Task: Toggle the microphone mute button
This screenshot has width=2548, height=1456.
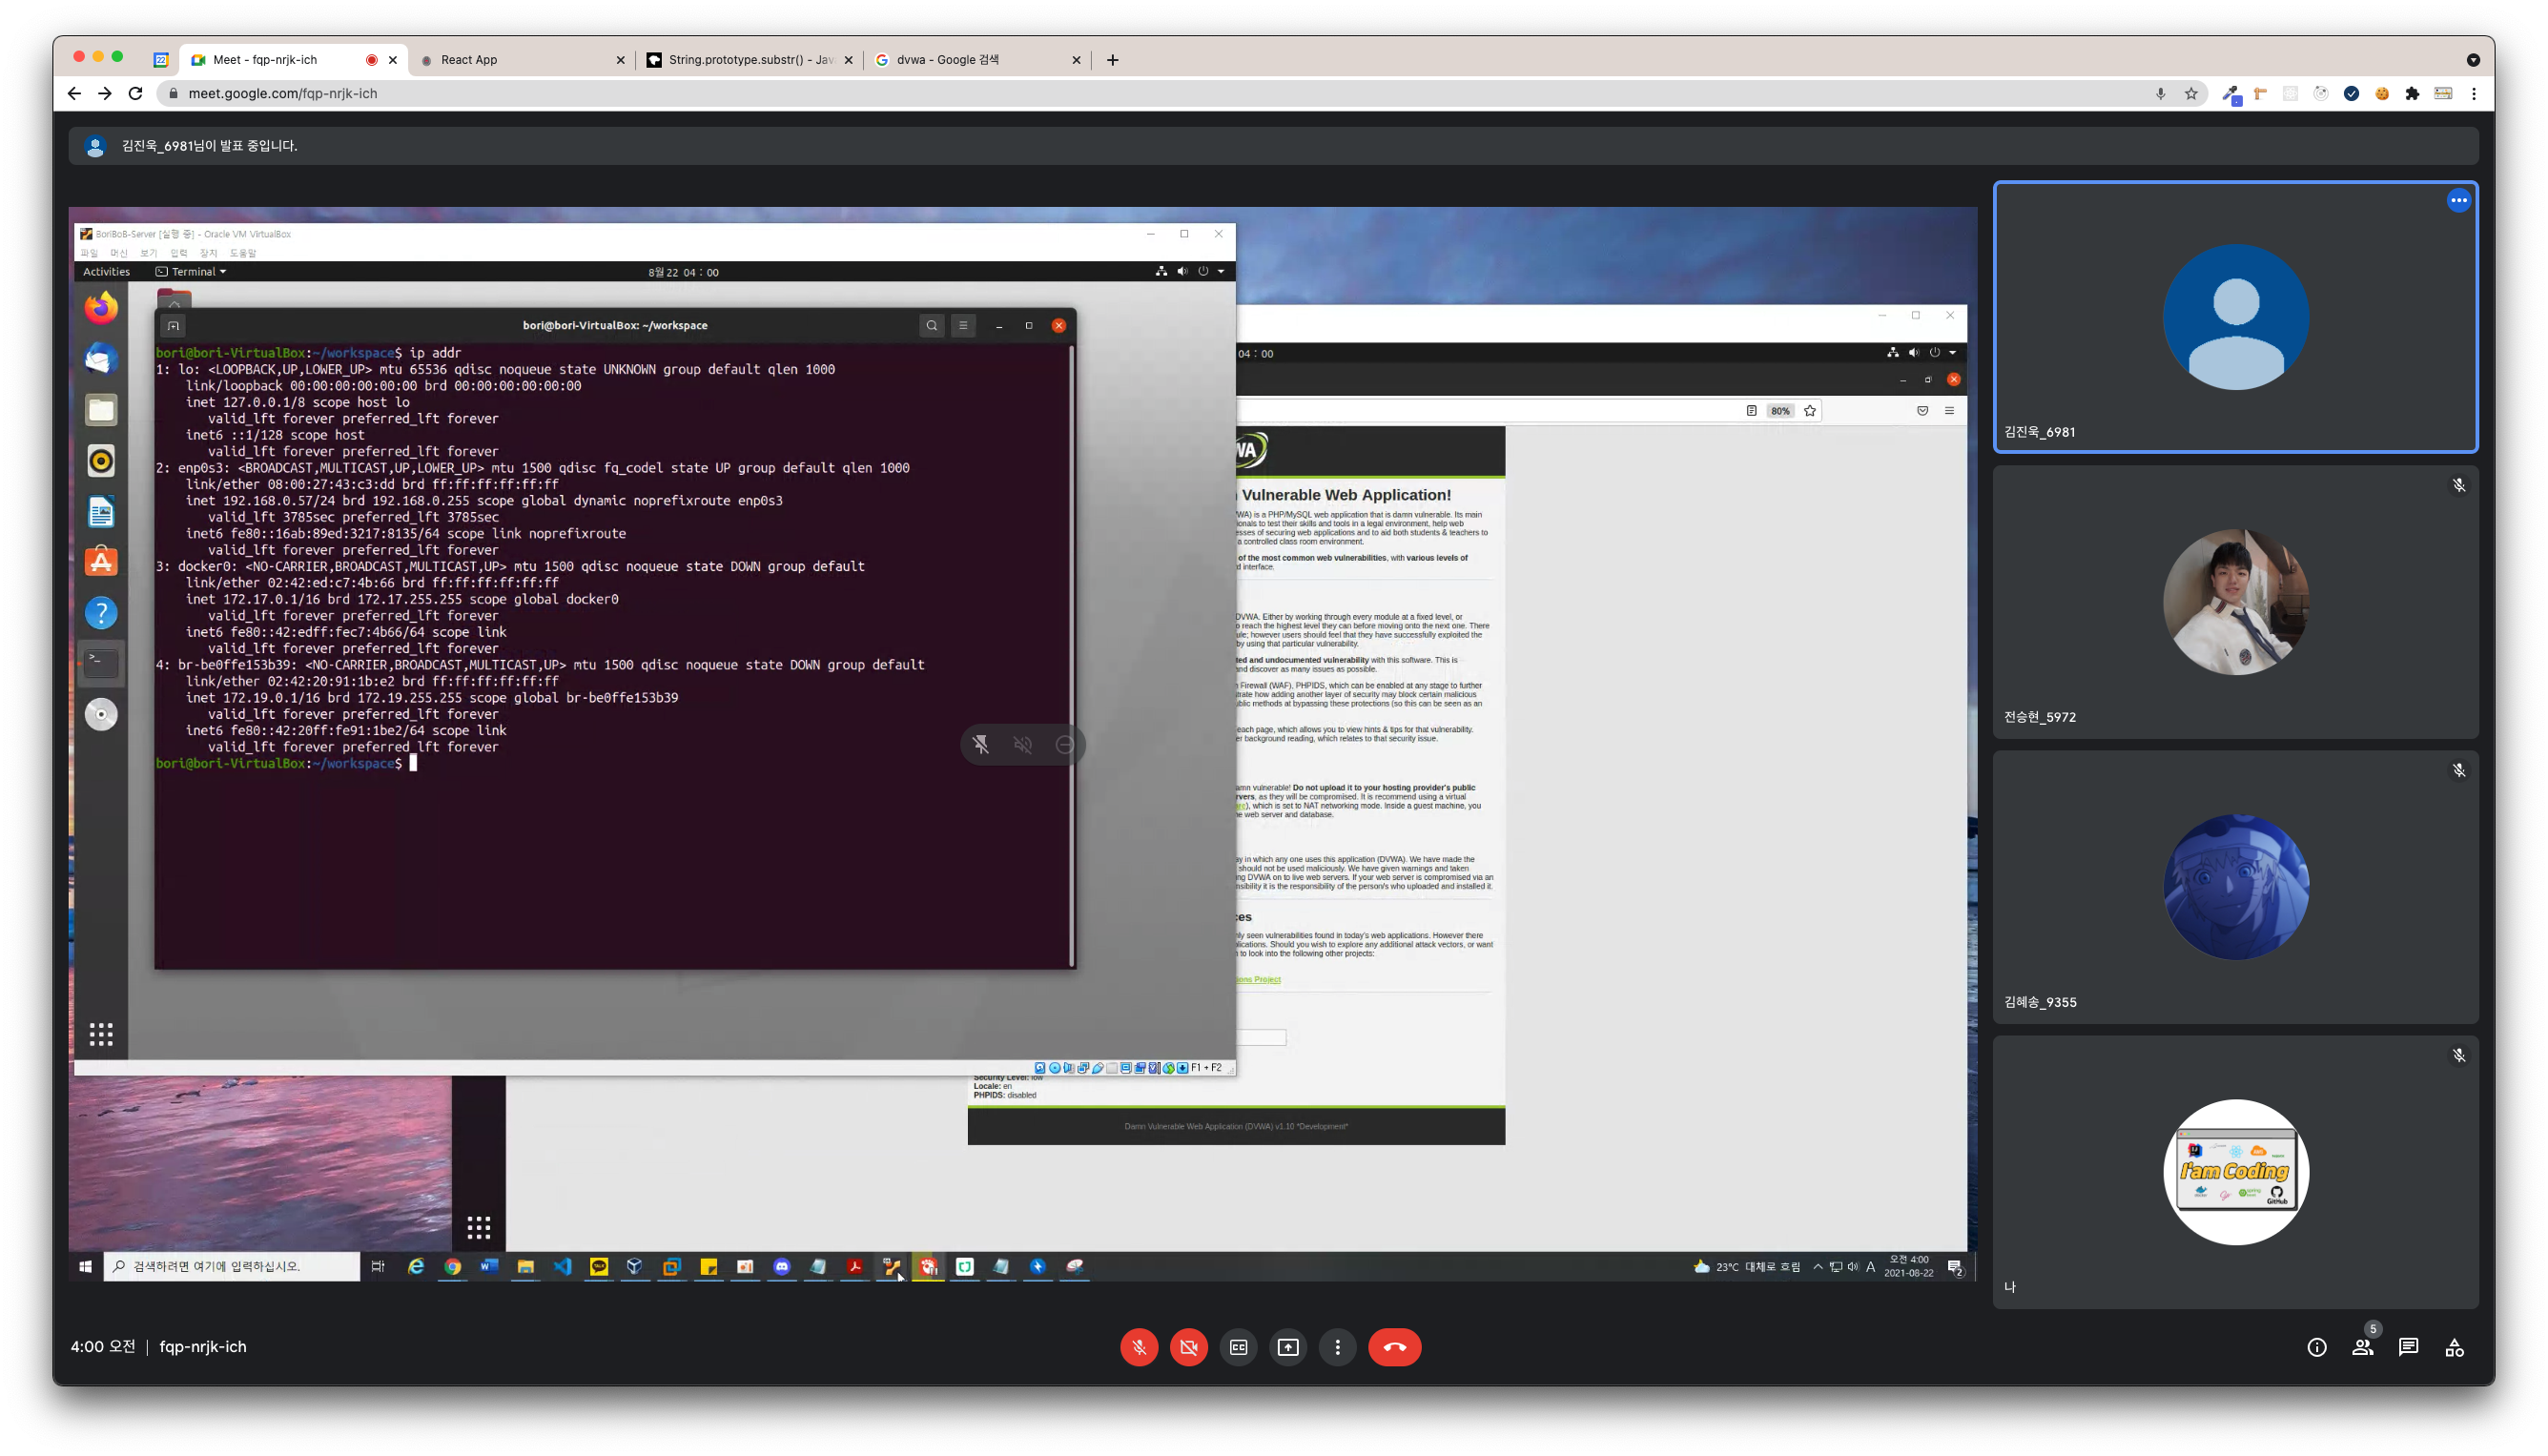Action: (x=1139, y=1347)
